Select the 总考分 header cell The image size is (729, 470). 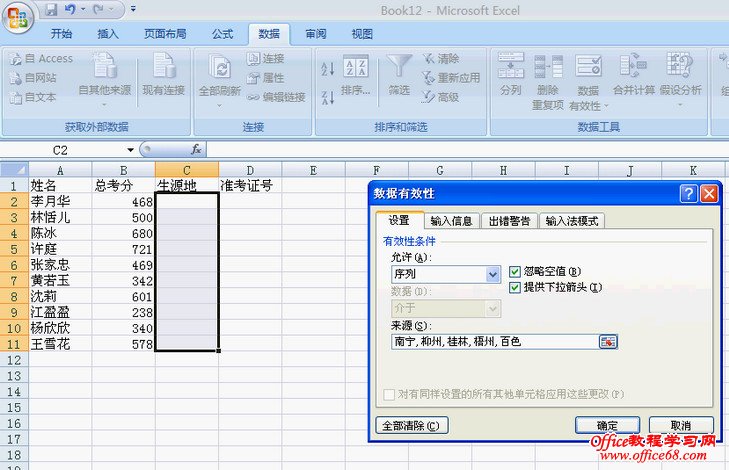tap(123, 185)
